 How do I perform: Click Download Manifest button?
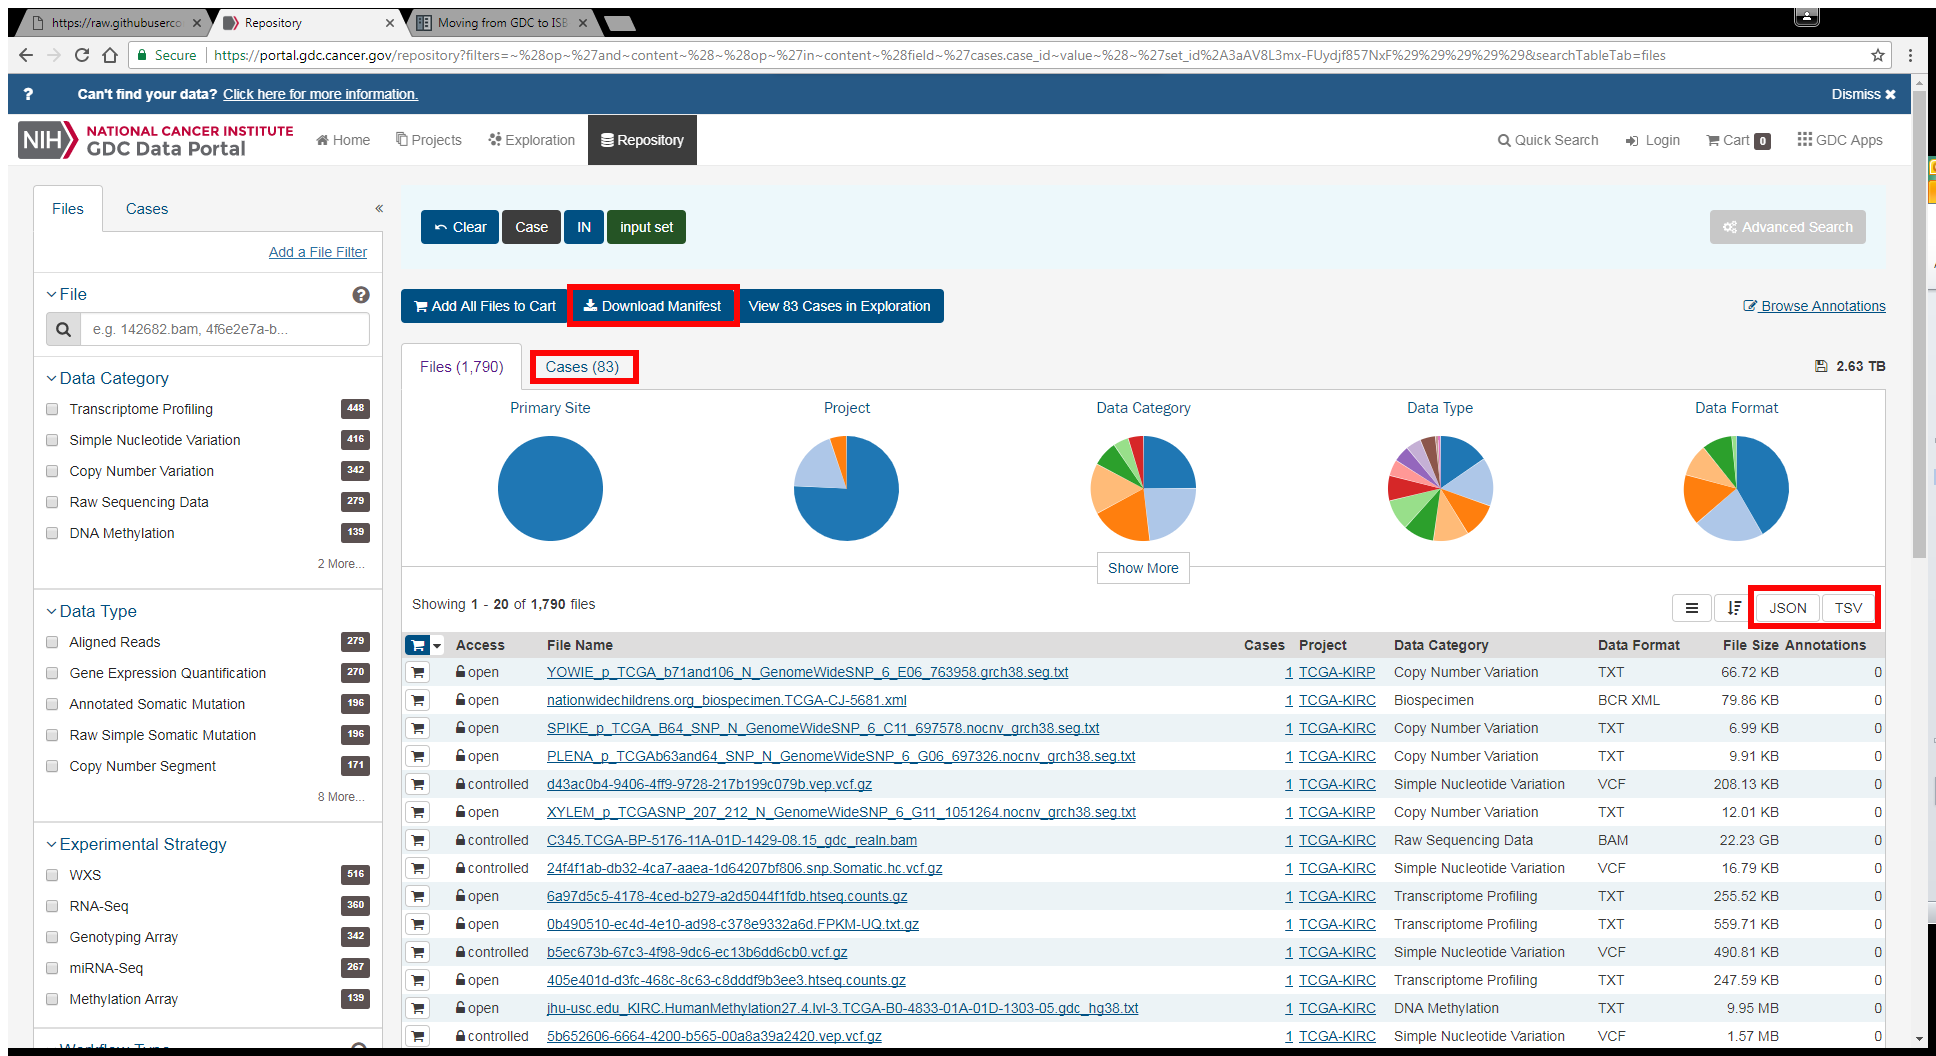652,306
